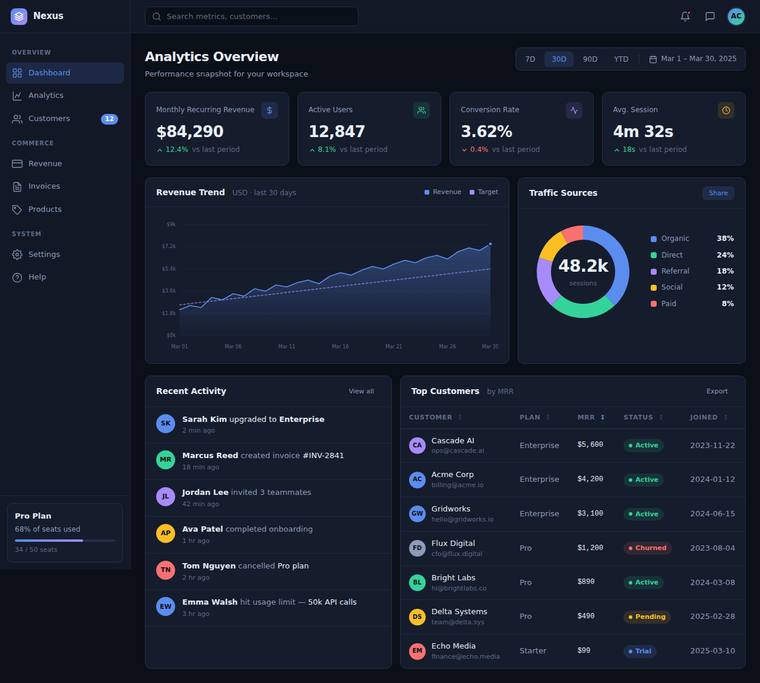Open Customers in the sidebar menu

pos(65,119)
